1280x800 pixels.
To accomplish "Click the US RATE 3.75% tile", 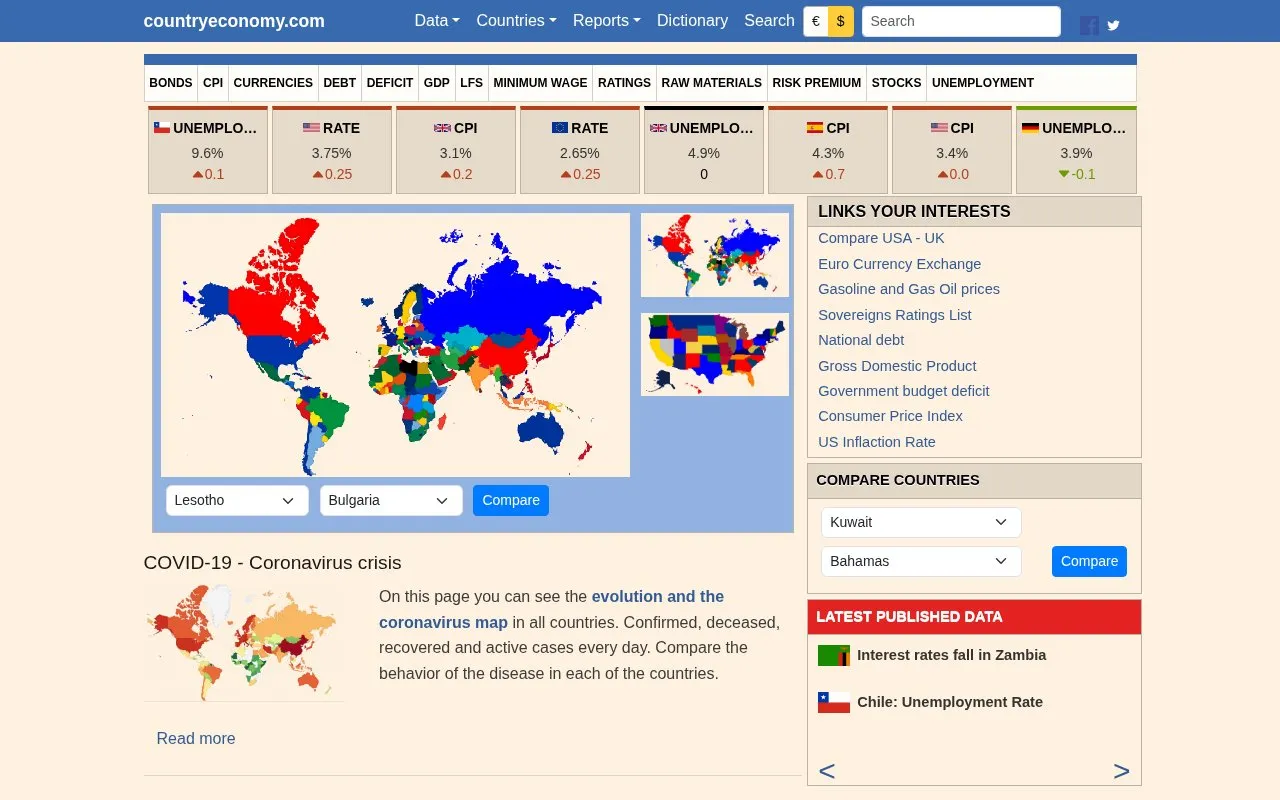I will point(332,150).
